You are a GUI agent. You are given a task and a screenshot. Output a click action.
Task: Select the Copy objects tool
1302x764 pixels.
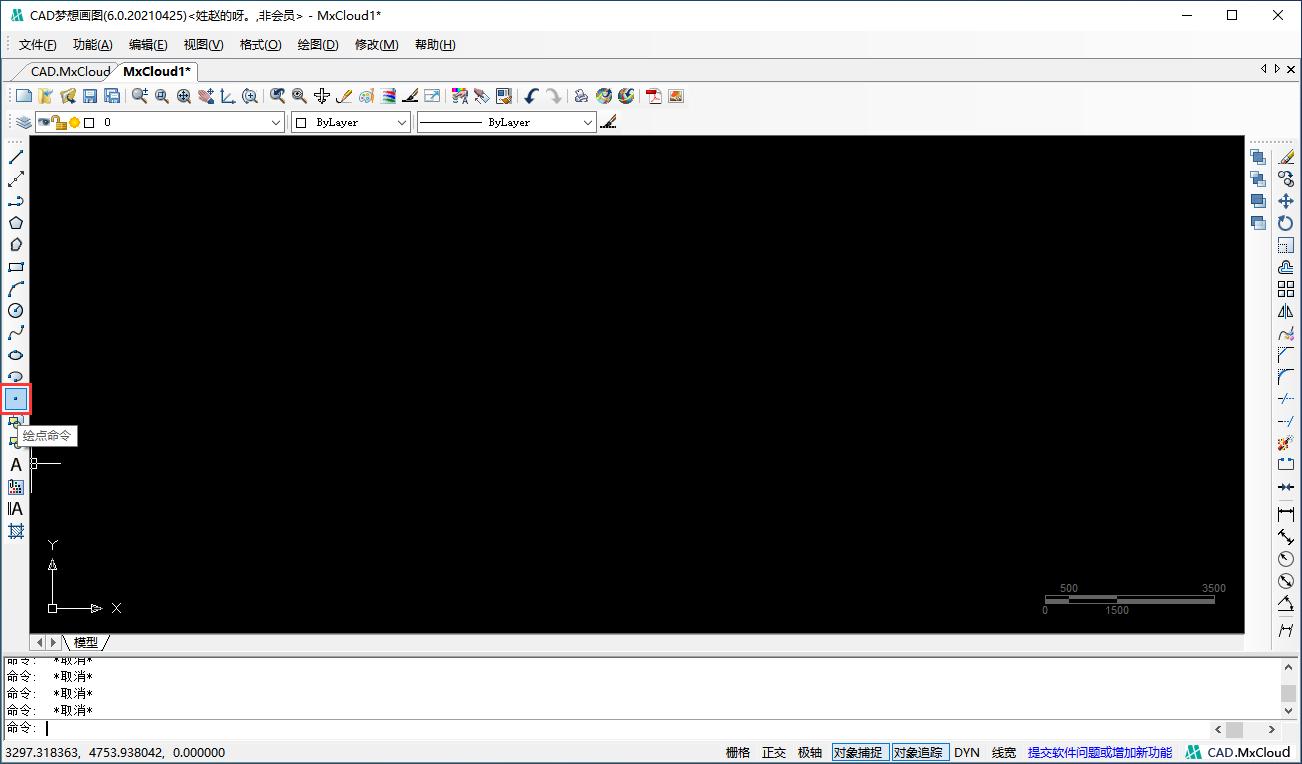tap(1286, 179)
